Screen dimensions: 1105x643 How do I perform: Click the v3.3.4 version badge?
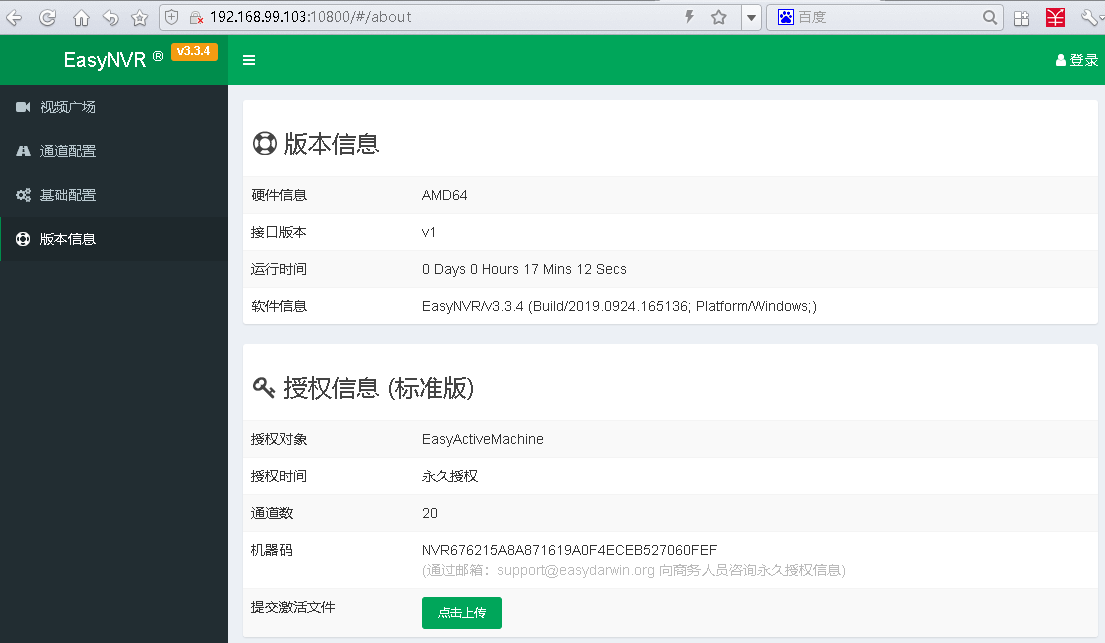click(x=194, y=51)
